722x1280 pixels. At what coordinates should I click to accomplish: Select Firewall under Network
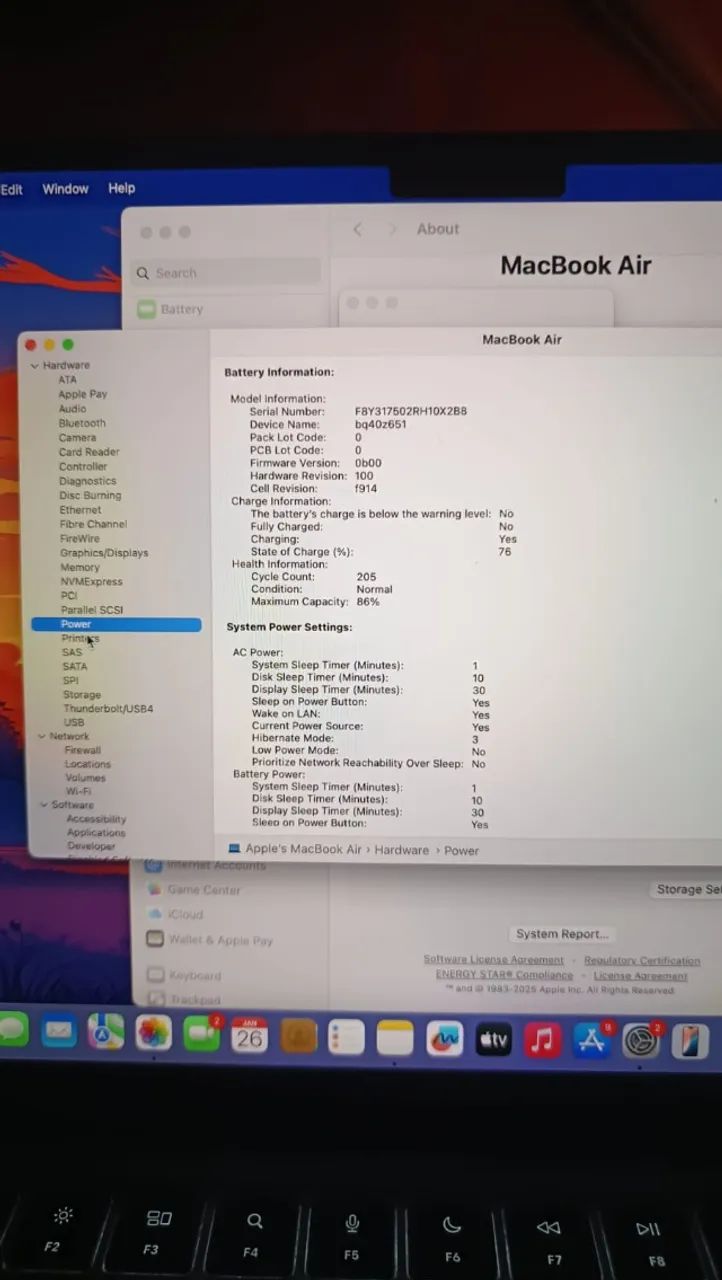tap(83, 750)
